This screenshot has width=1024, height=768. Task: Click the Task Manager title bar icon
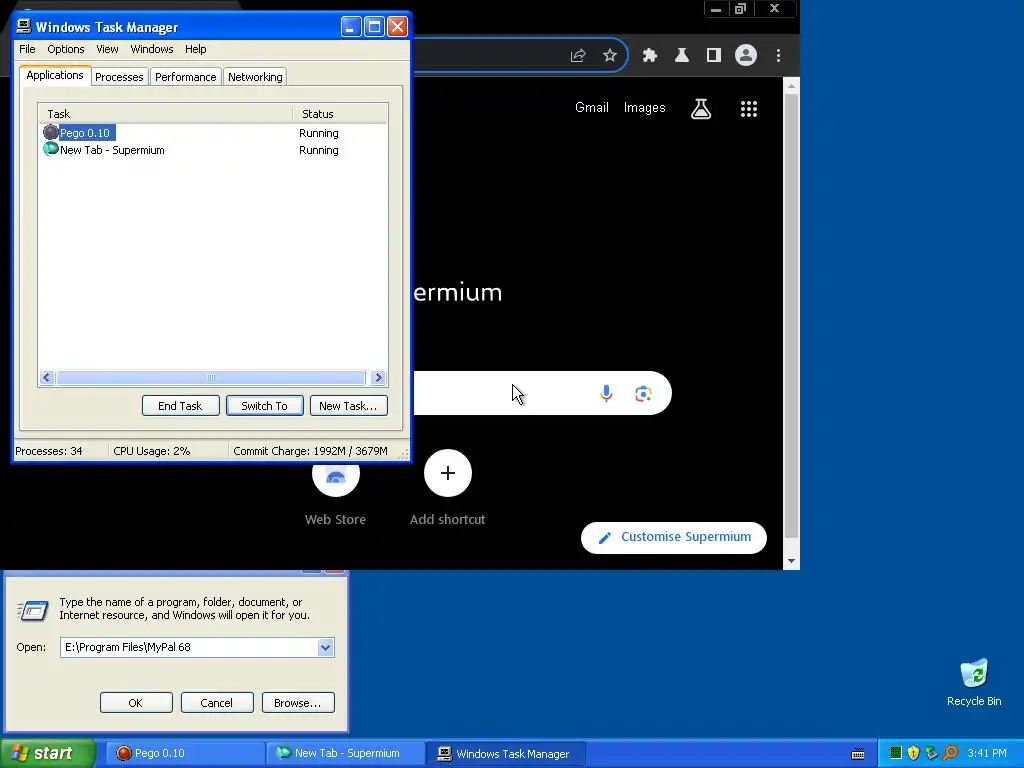click(24, 26)
